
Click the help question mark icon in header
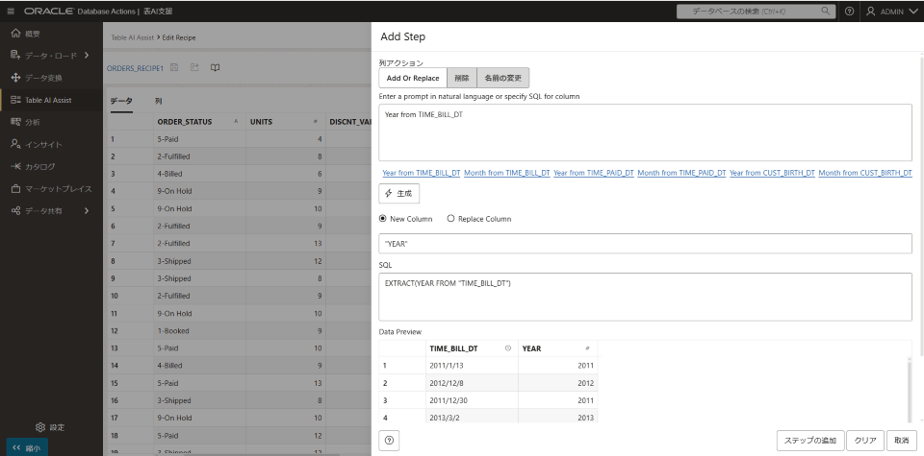pyautogui.click(x=875, y=11)
